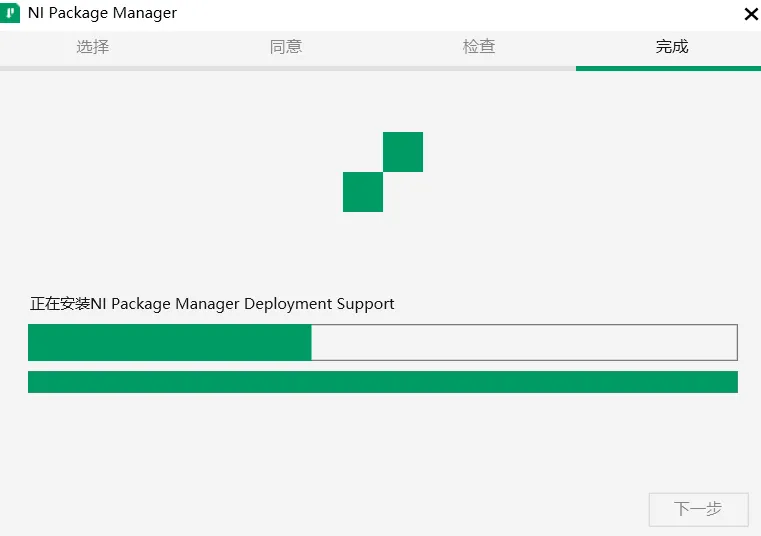
Task: Click the lower green square of loading animation
Action: [363, 192]
